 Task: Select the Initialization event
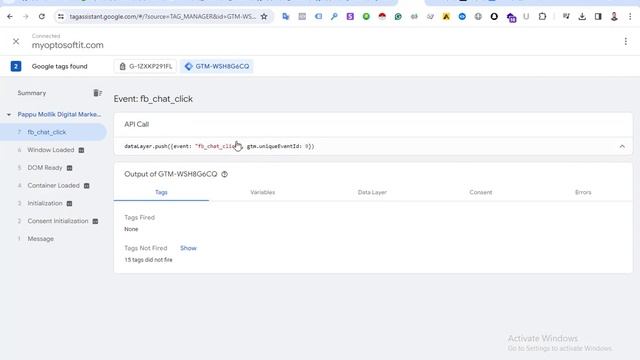point(45,203)
